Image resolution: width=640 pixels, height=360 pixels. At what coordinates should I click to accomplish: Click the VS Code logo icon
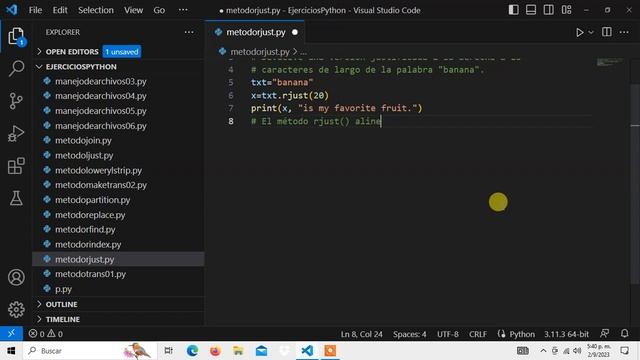coord(11,10)
